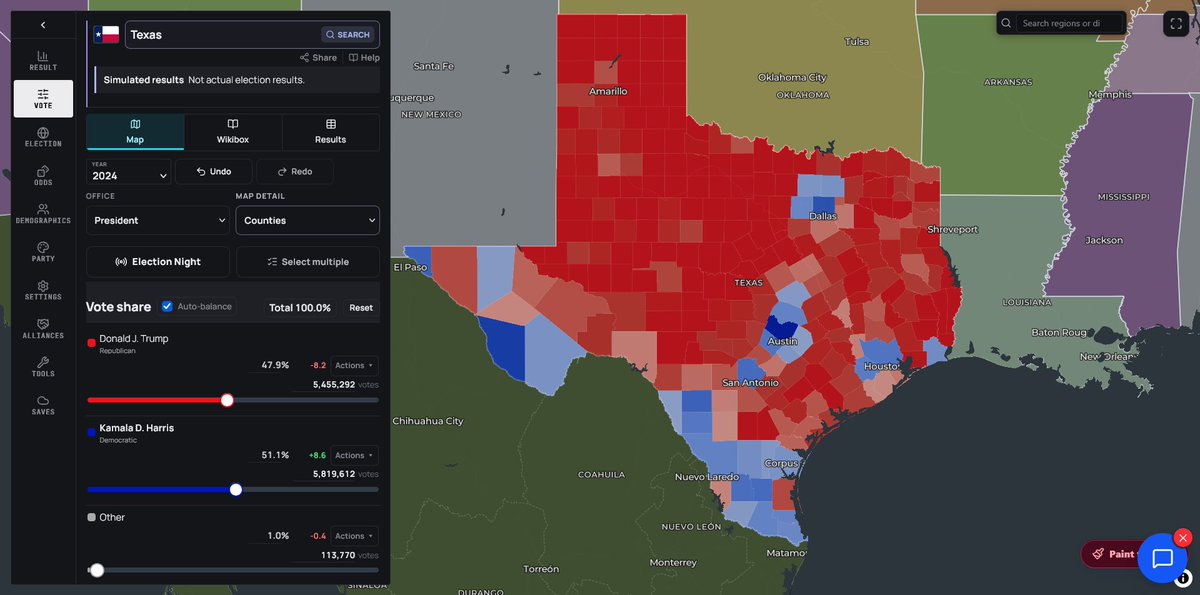1200x595 pixels.
Task: Click Kamala D. Harris vote share slider handle
Action: [236, 490]
